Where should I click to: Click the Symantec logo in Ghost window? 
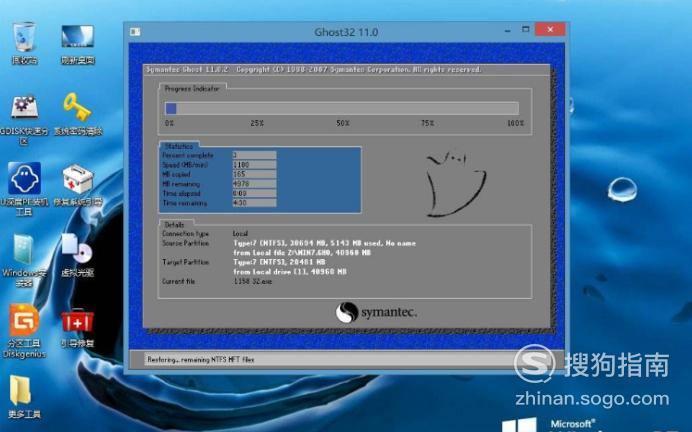coord(376,312)
